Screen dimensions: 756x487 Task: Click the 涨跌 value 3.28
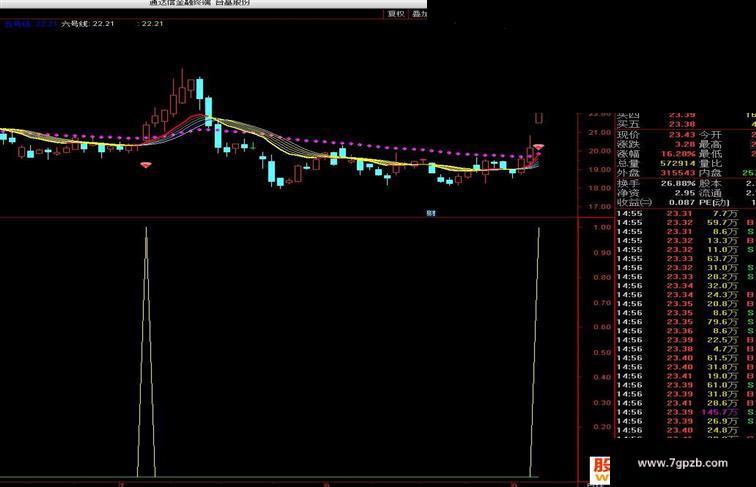click(685, 144)
